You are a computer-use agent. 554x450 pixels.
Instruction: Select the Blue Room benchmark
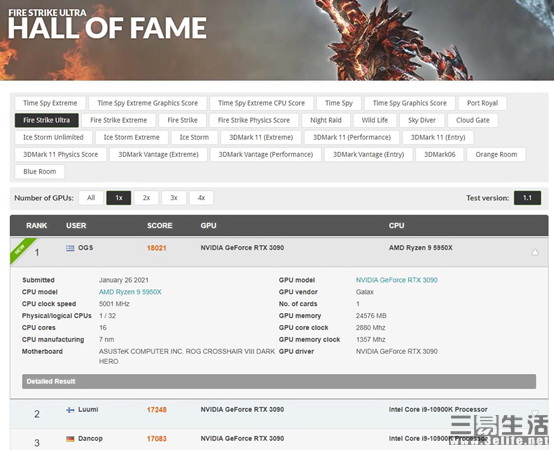[40, 172]
